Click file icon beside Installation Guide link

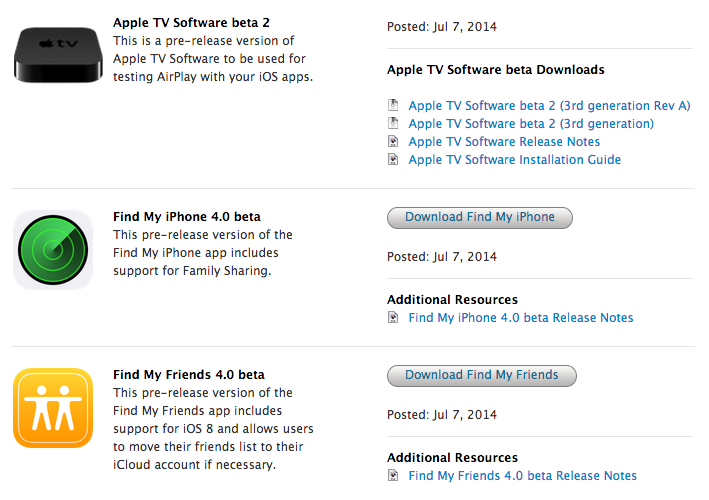tap(394, 159)
